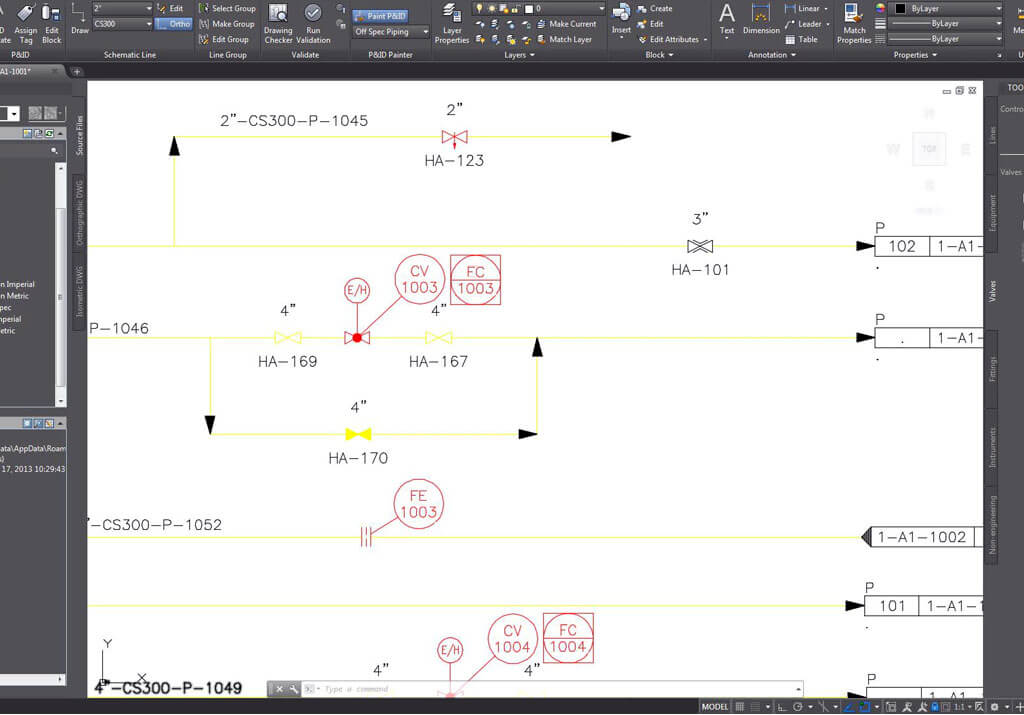1024x715 pixels.
Task: Click the Assign Tag tool
Action: 25,24
